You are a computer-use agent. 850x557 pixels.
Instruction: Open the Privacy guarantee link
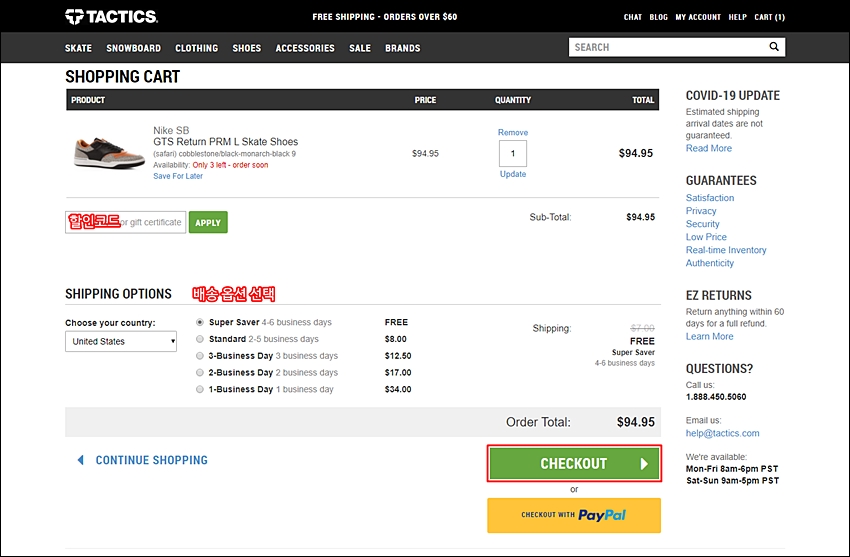pyautogui.click(x=701, y=211)
